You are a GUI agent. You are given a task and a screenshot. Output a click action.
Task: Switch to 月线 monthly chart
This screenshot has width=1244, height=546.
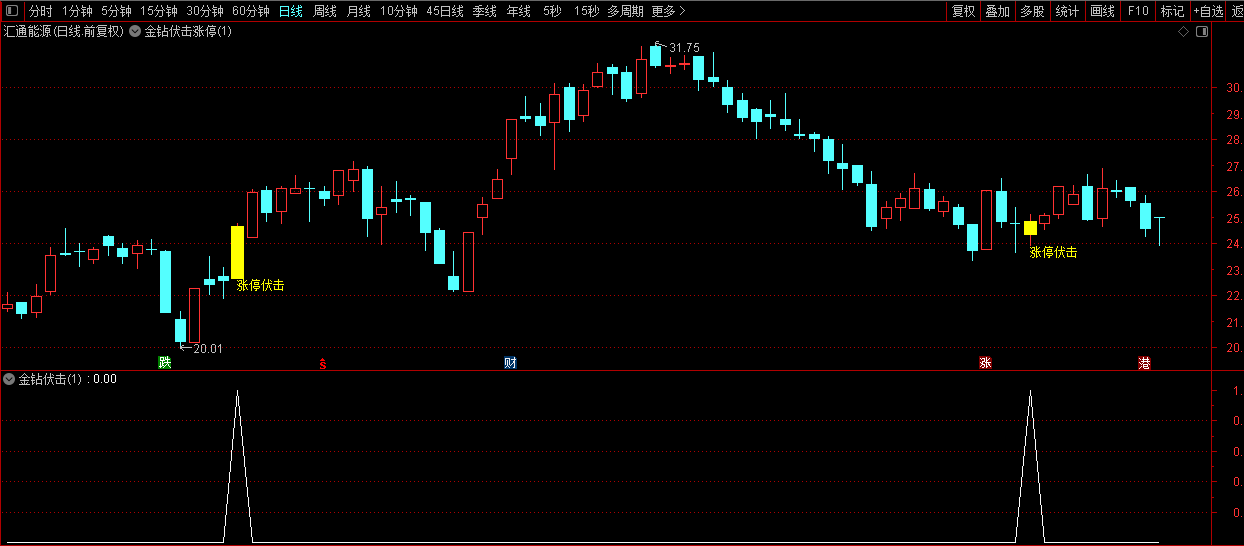(x=358, y=11)
